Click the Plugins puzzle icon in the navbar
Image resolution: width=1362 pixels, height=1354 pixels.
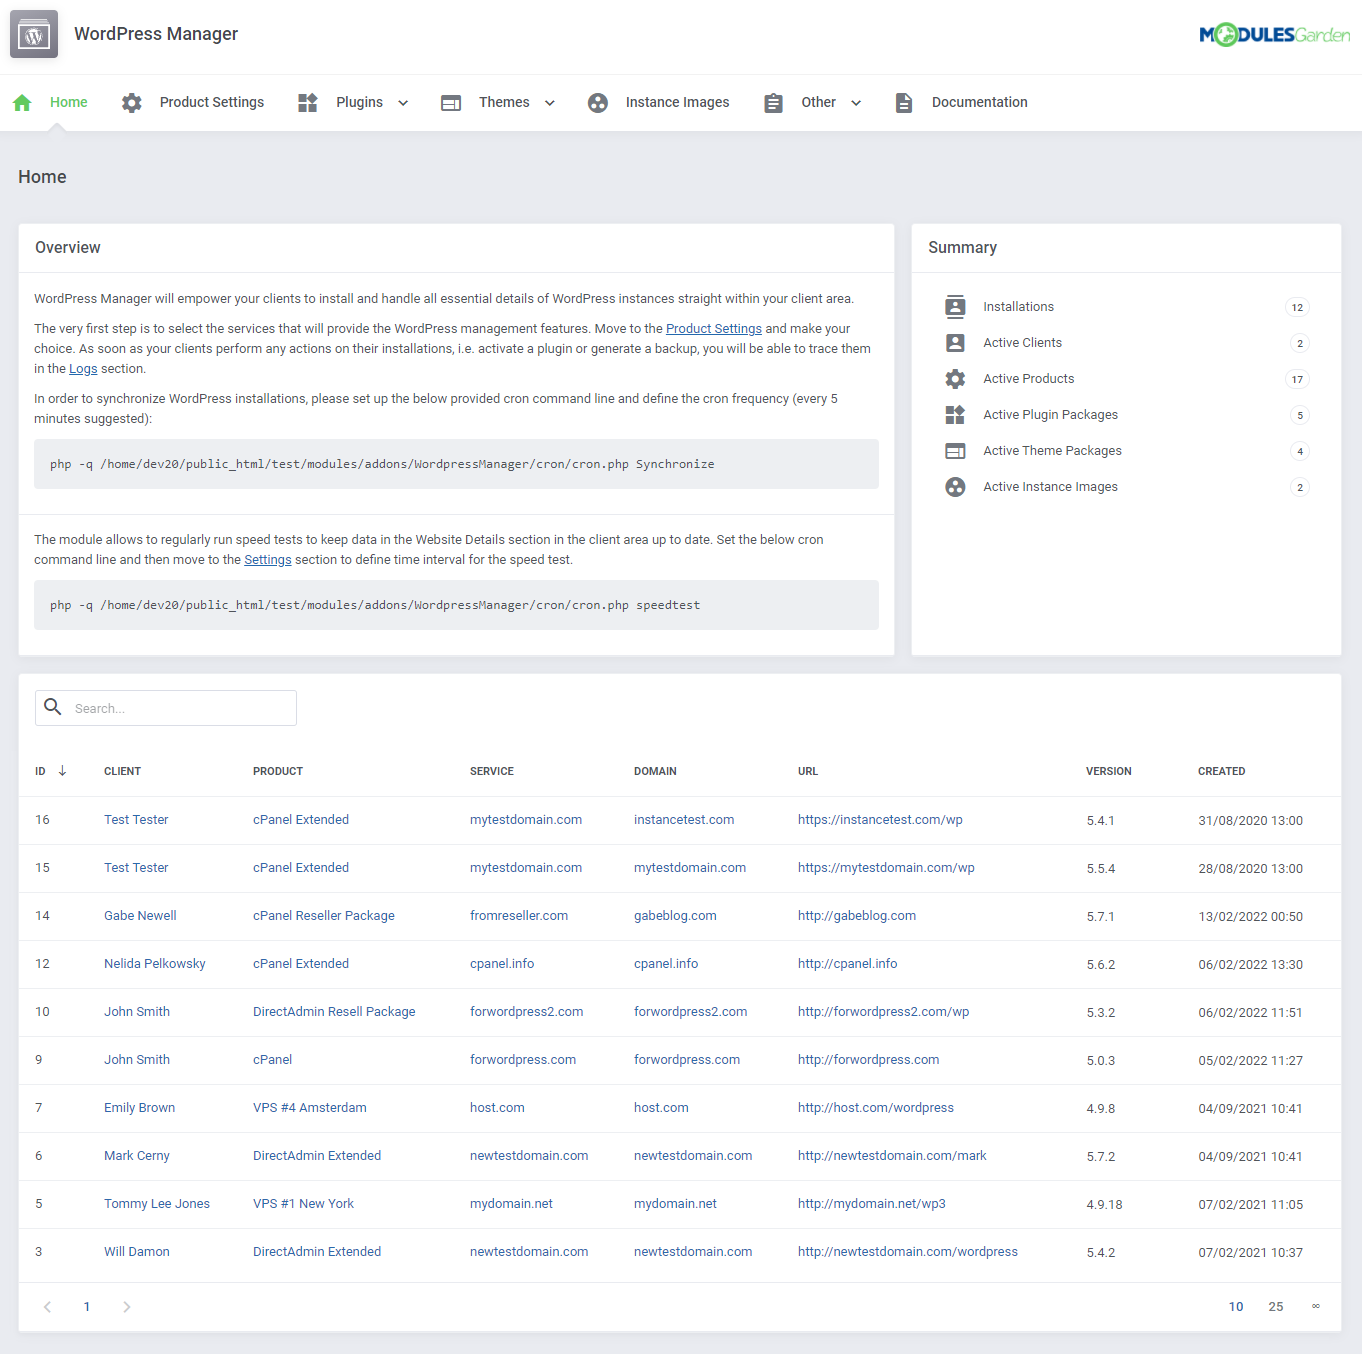(308, 102)
